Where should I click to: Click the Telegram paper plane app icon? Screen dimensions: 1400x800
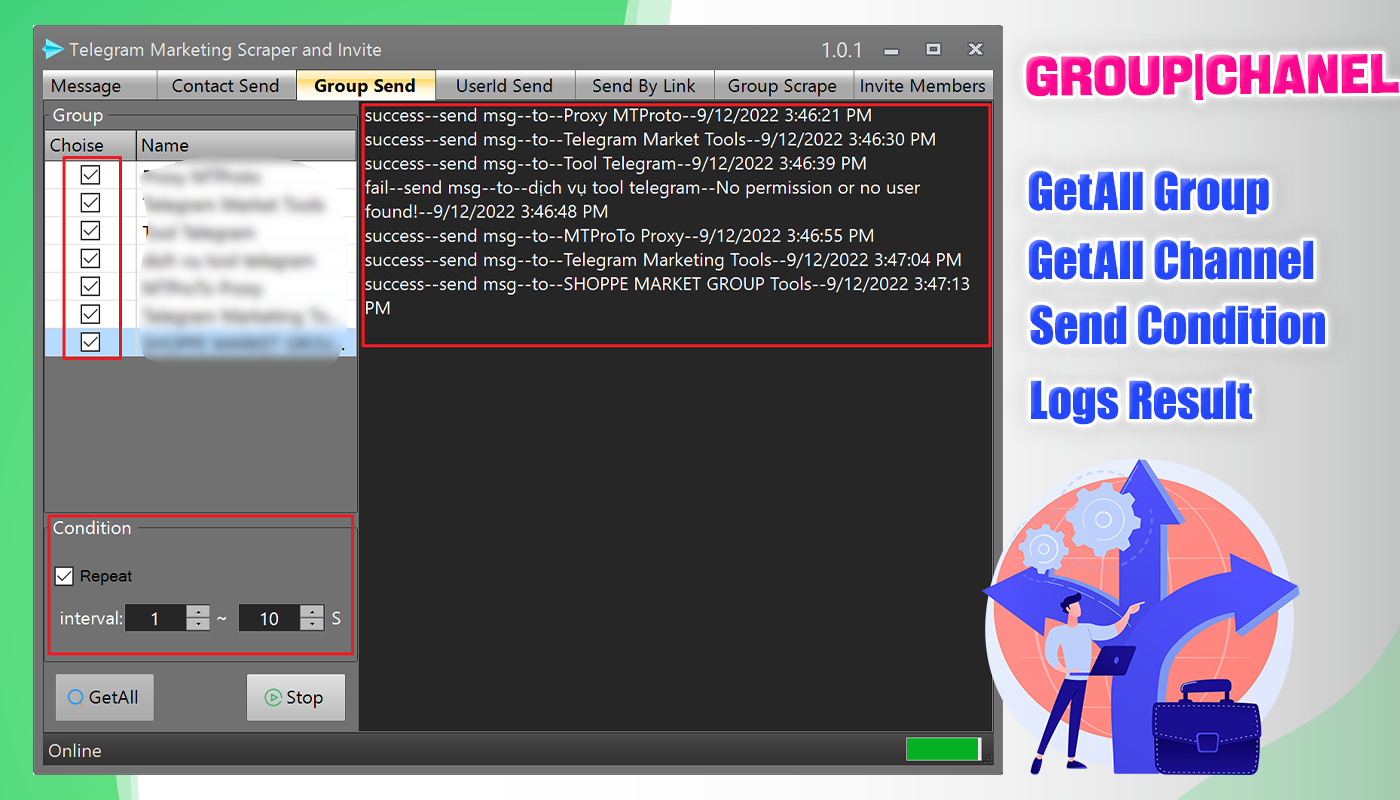53,49
